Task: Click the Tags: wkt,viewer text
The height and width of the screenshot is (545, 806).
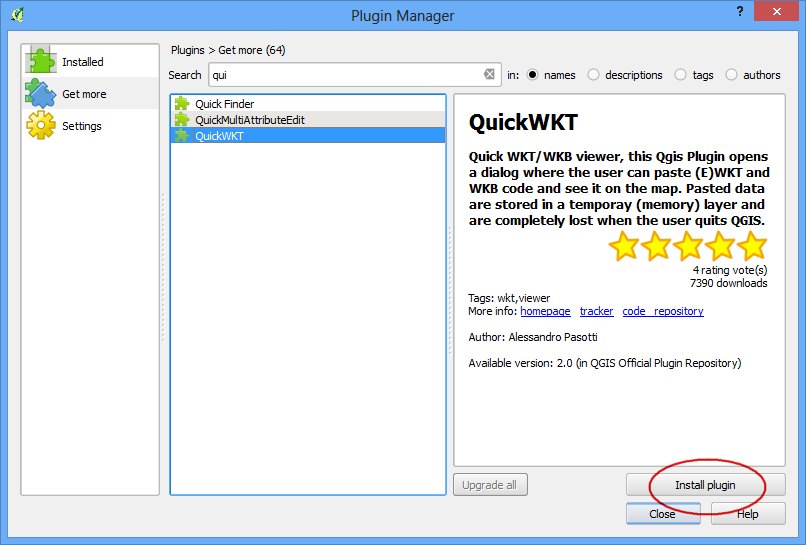Action: coord(509,298)
